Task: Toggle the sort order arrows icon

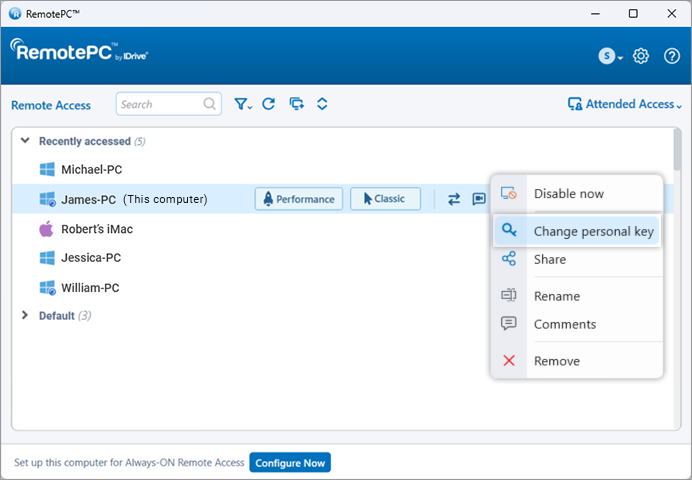Action: (x=322, y=104)
